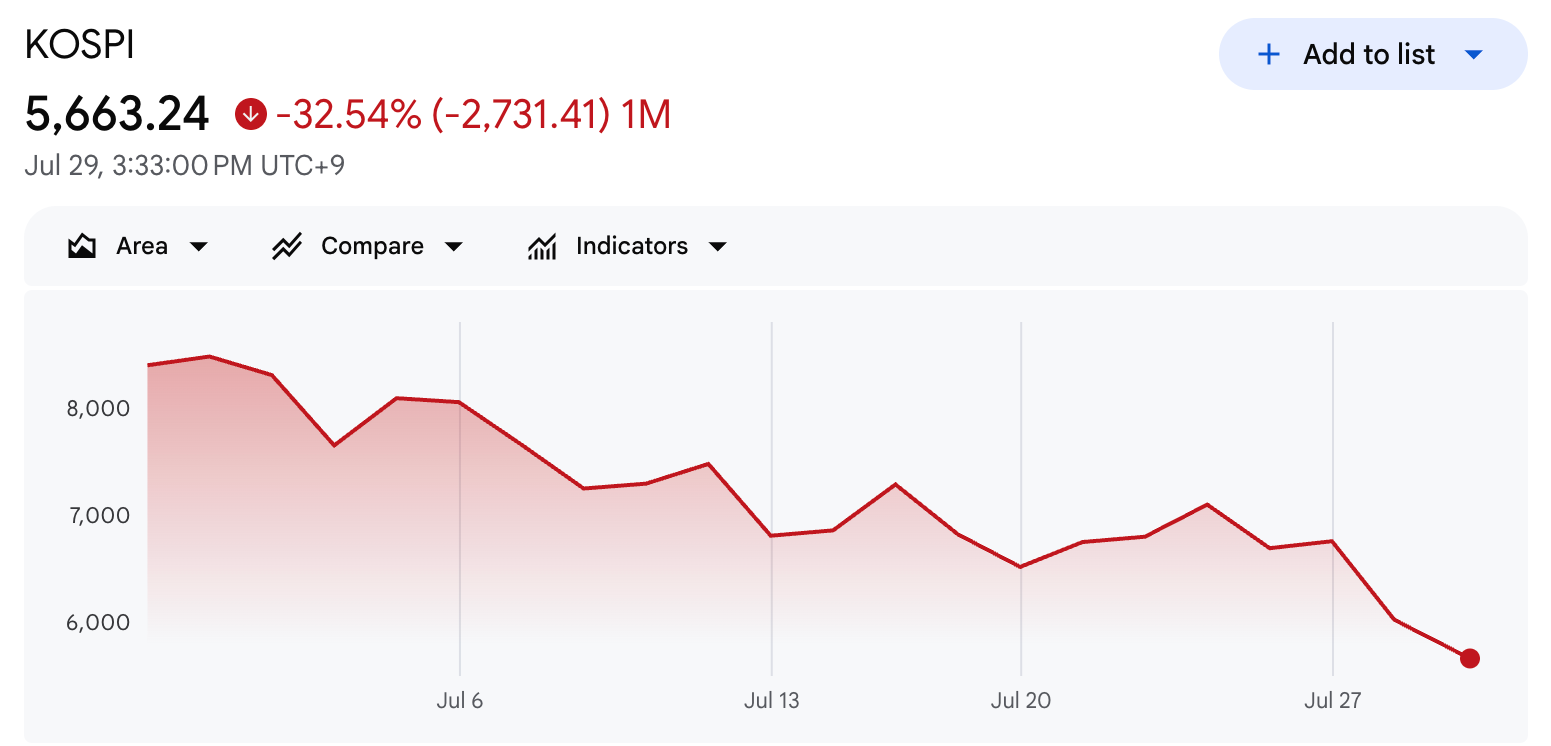Click the red down-arrow change icon
The image size is (1551, 746).
[x=250, y=114]
